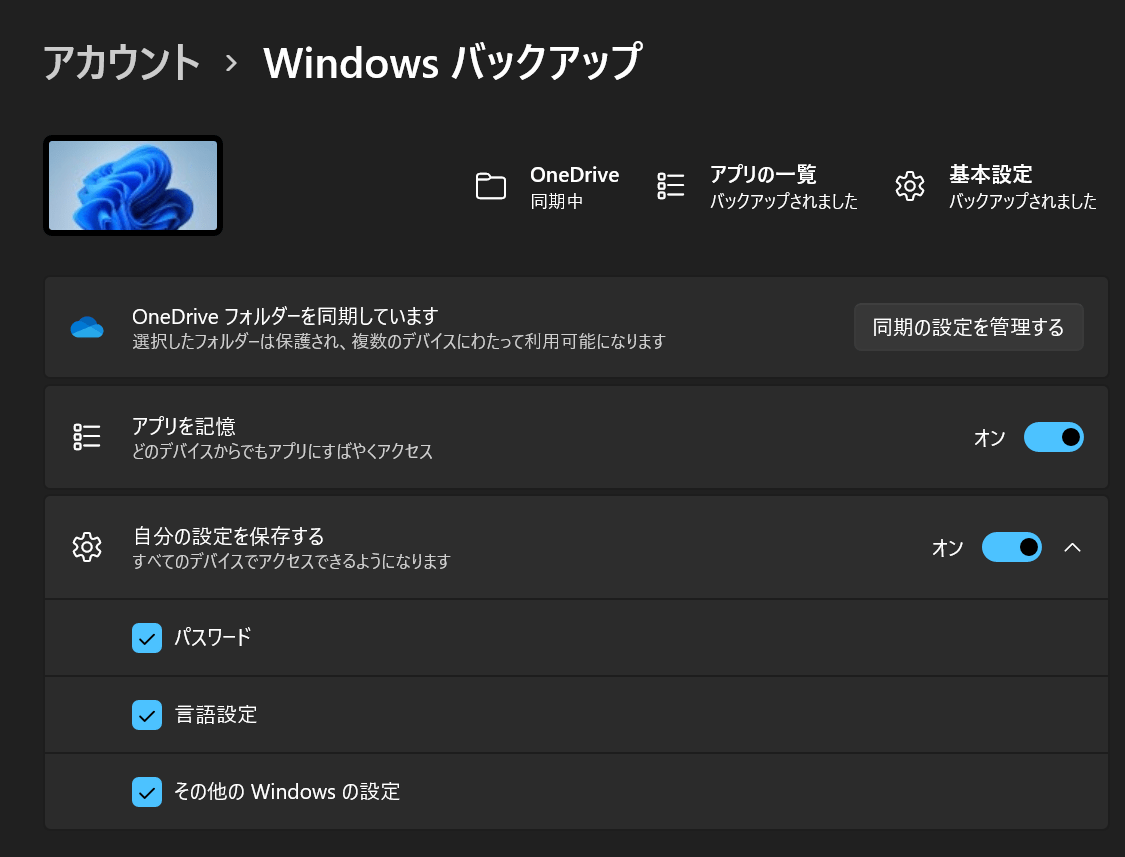Click the パスワード label
Viewport: 1125px width, 857px height.
pos(212,637)
